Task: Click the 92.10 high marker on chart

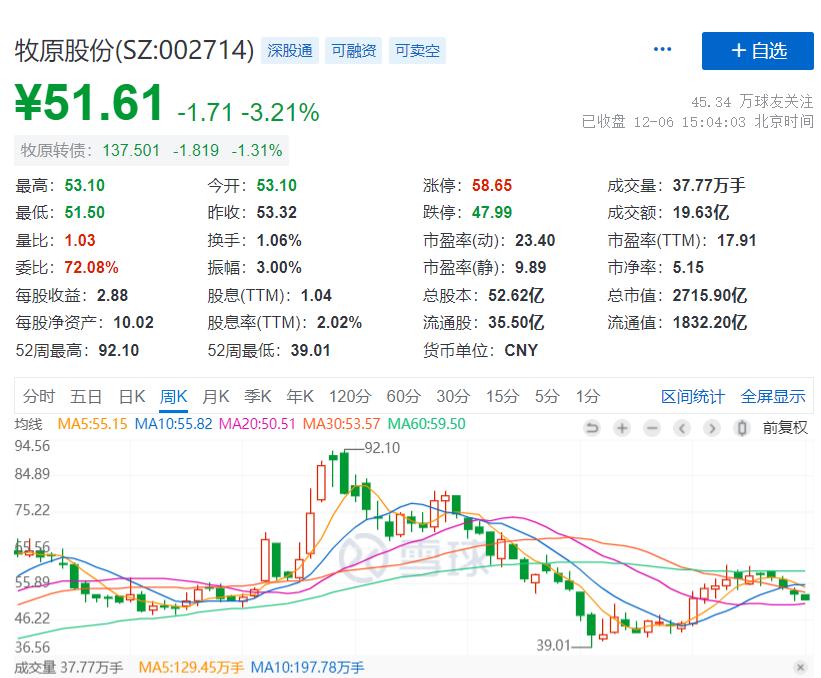Action: coord(382,448)
